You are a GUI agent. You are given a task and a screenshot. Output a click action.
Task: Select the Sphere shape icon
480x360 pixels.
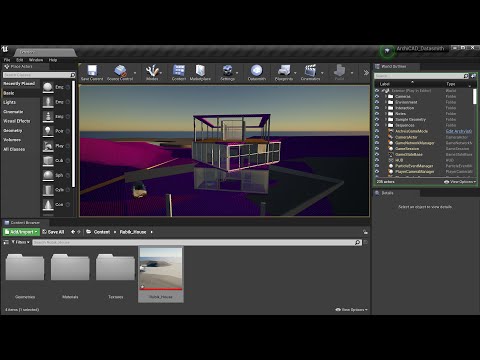(x=48, y=175)
